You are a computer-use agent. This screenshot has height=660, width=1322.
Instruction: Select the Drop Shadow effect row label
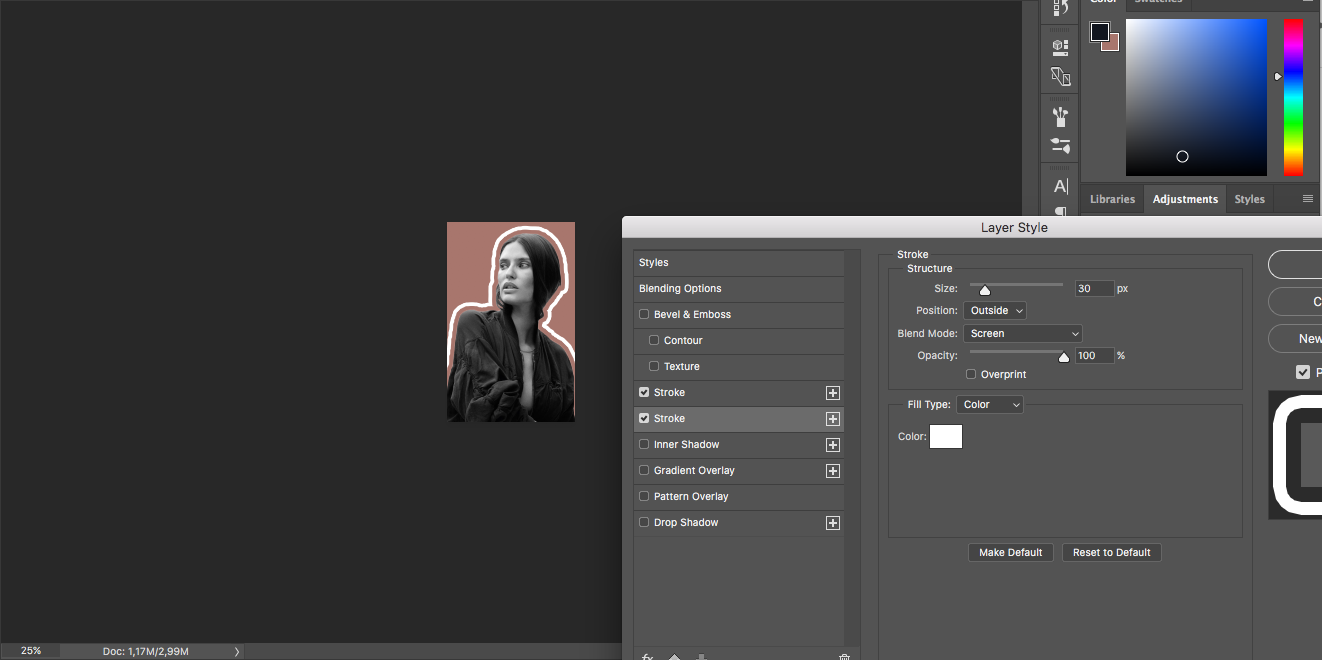coord(686,522)
